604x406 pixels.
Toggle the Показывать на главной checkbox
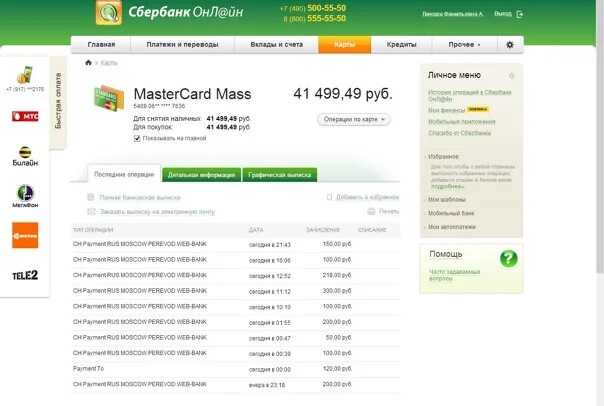click(137, 138)
